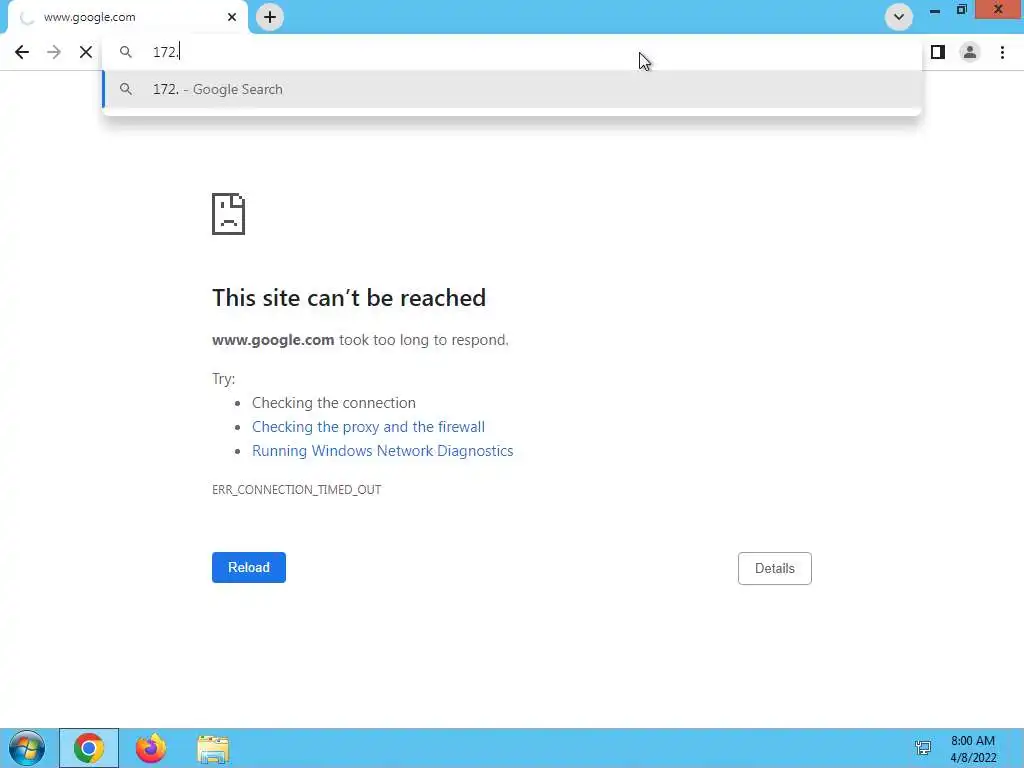1024x768 pixels.
Task: Click the Details button
Action: pyautogui.click(x=775, y=568)
